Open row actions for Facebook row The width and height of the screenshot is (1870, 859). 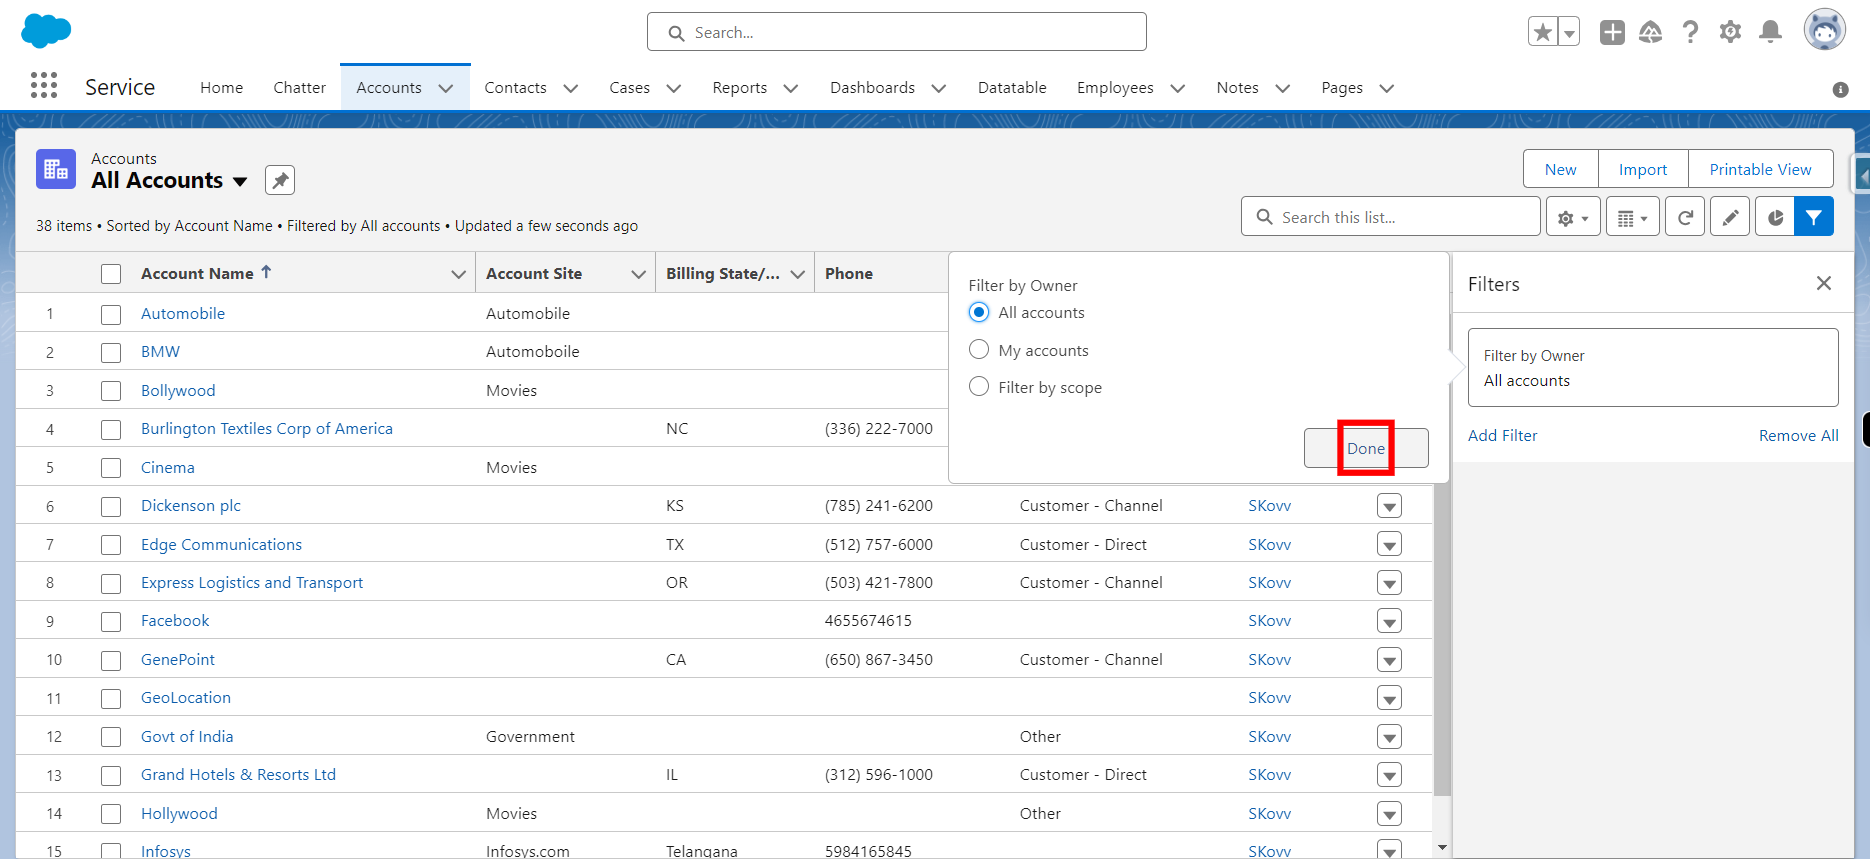1389,621
